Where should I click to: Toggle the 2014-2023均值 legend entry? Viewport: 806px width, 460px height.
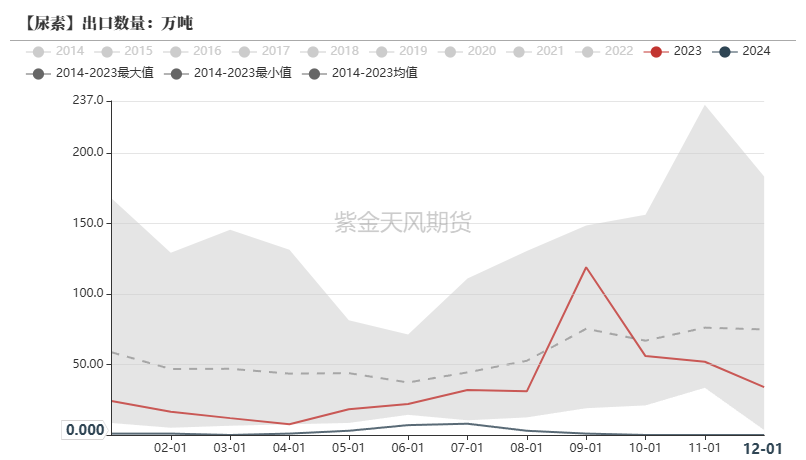point(360,73)
